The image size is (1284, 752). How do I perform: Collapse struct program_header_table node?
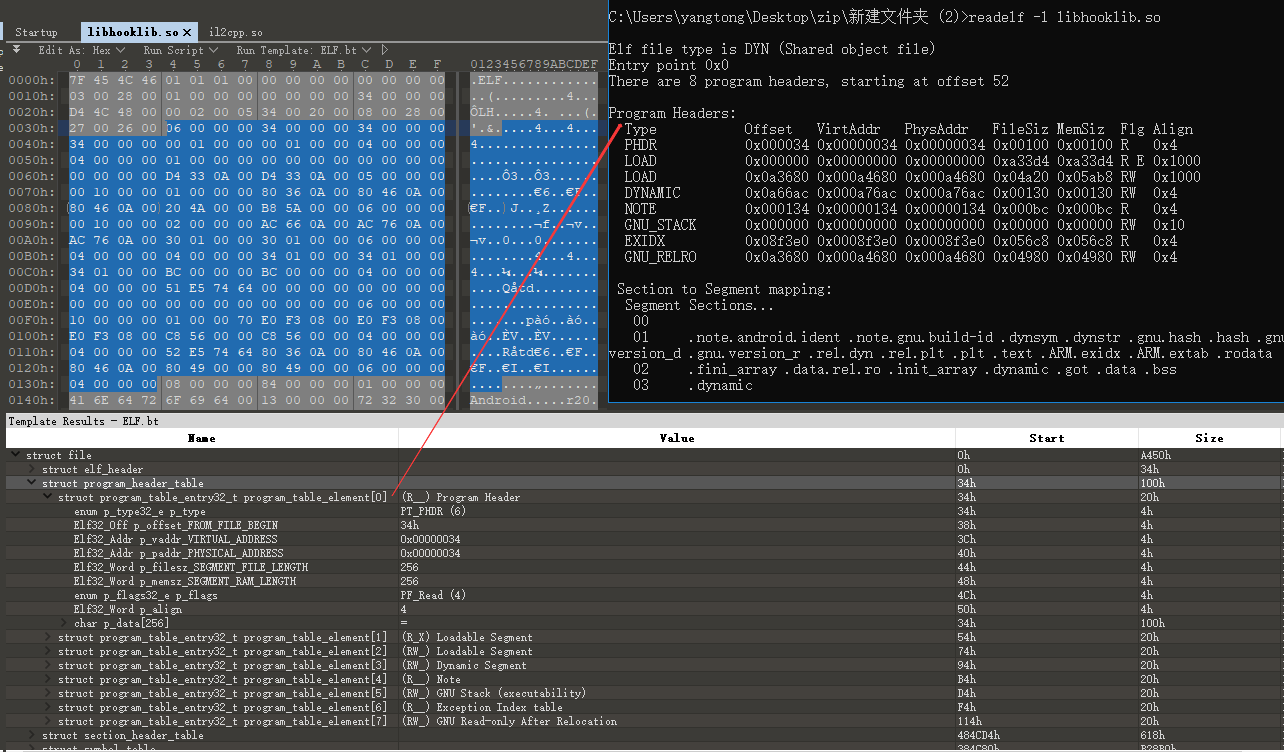tap(31, 483)
